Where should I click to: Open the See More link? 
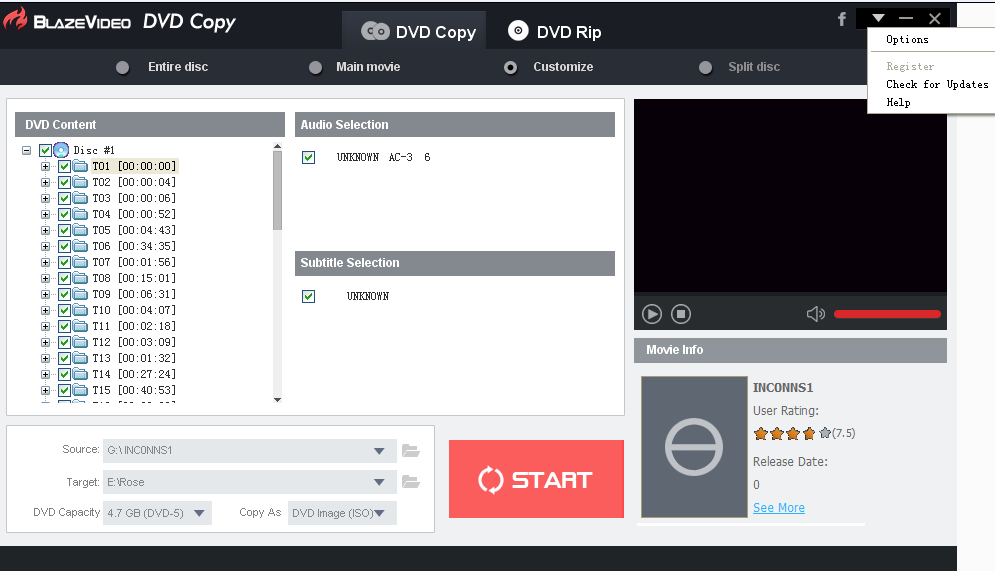tap(778, 508)
